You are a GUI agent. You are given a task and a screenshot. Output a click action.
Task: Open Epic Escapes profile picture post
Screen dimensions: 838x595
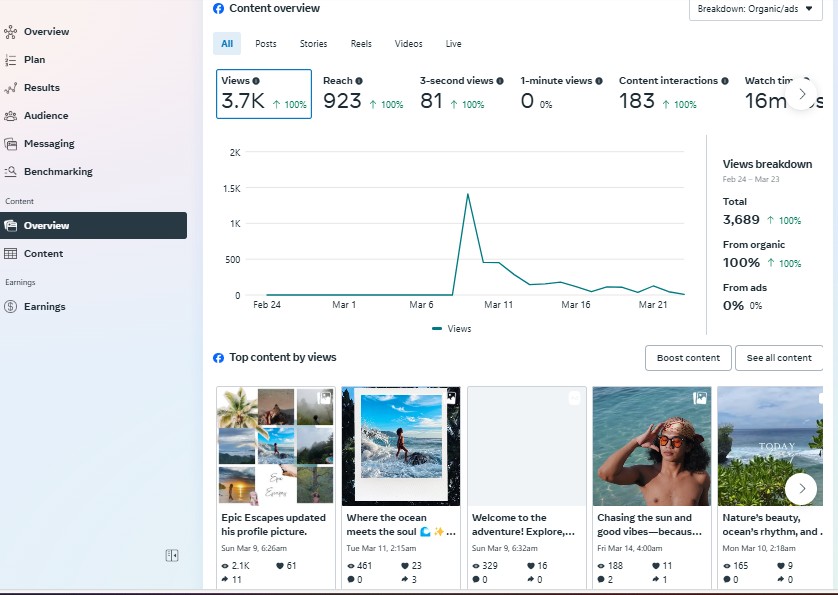(276, 446)
